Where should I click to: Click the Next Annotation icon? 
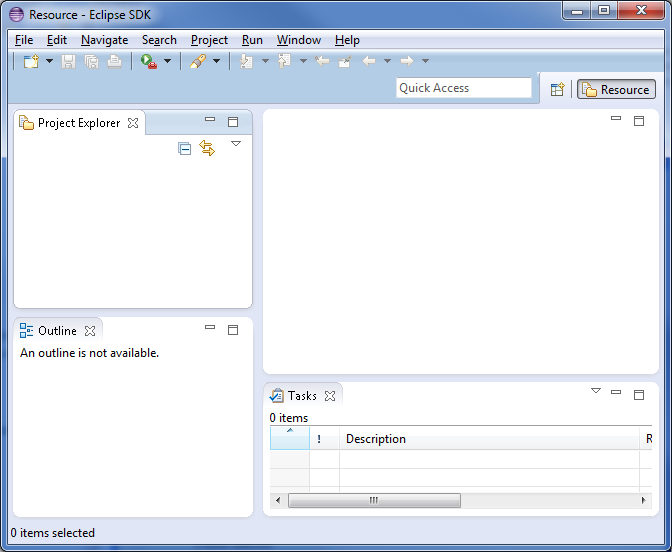coord(246,61)
